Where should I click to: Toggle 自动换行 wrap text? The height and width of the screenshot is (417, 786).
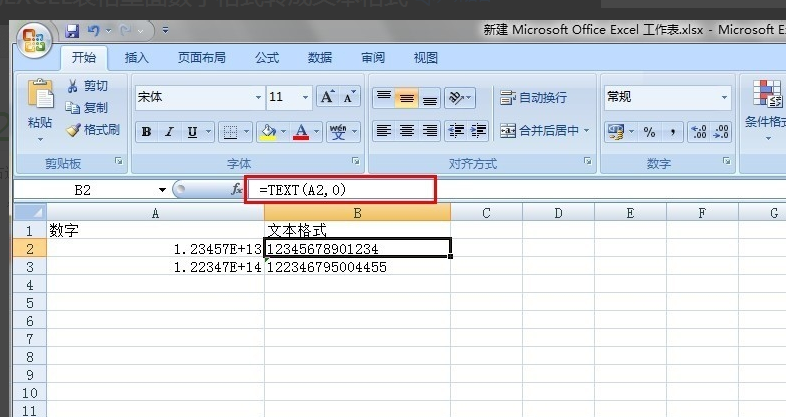[533, 97]
